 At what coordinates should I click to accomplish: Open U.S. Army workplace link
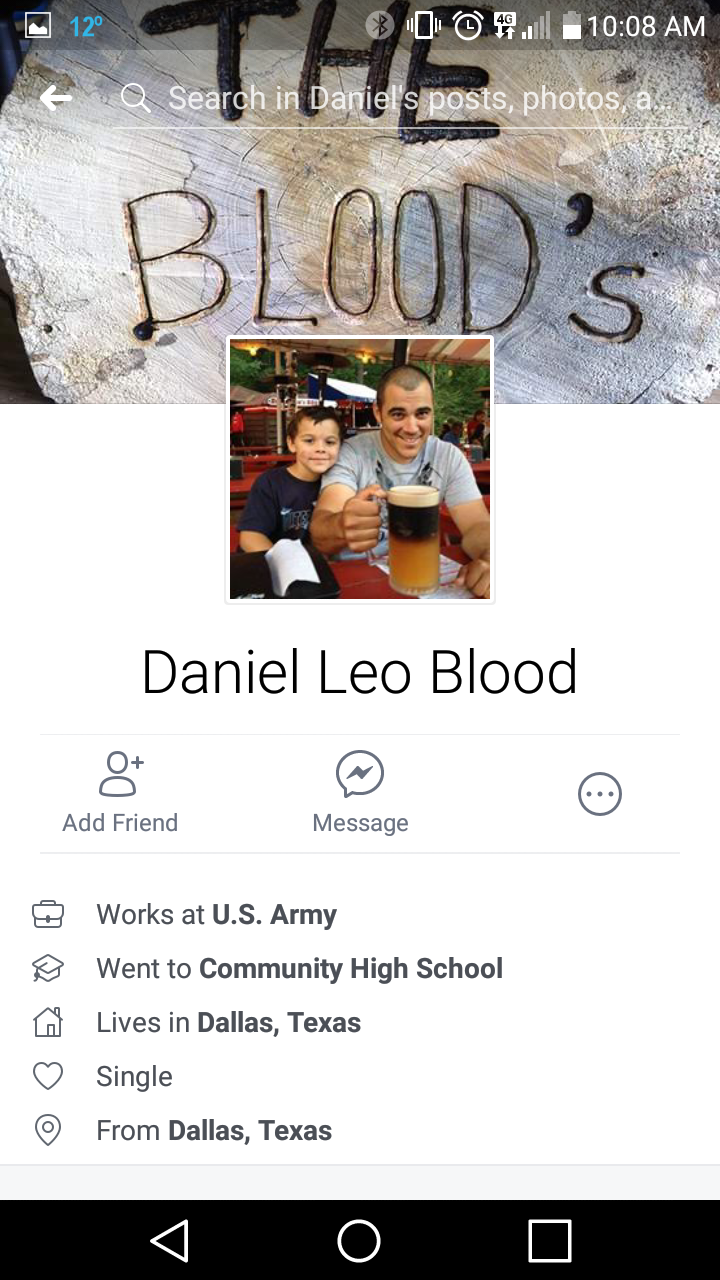click(x=274, y=914)
